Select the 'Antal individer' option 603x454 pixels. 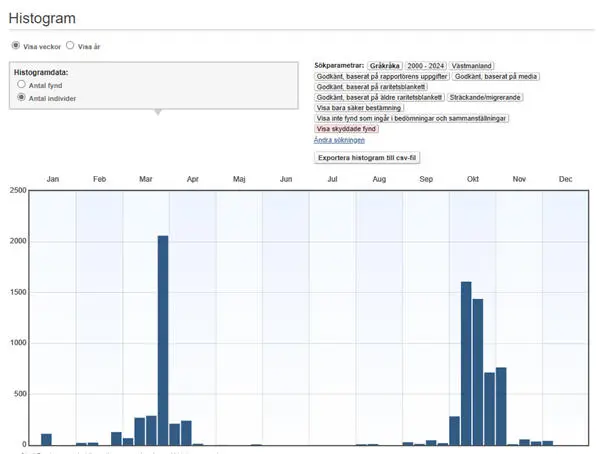(22, 98)
